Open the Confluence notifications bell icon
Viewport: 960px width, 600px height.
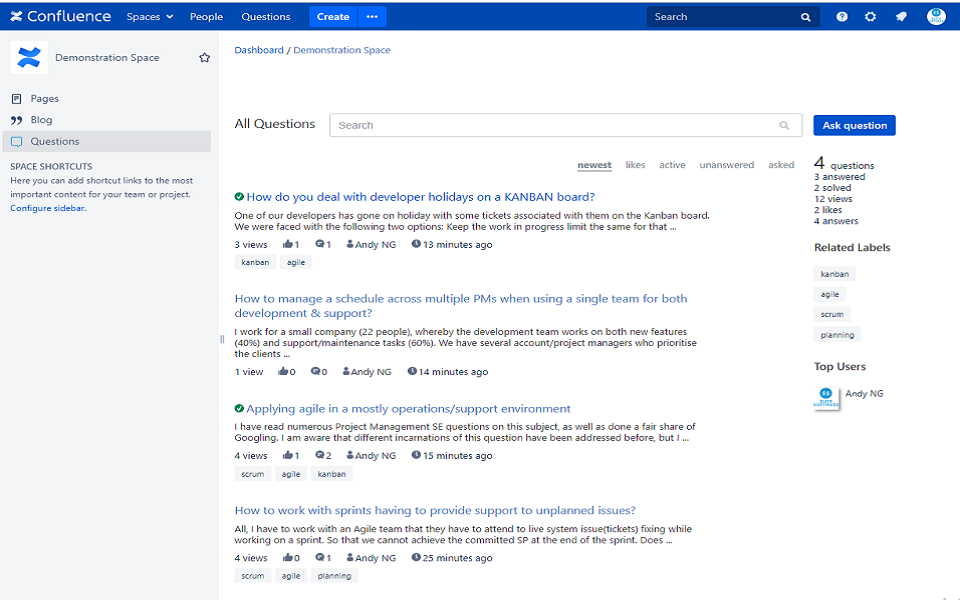pos(899,16)
